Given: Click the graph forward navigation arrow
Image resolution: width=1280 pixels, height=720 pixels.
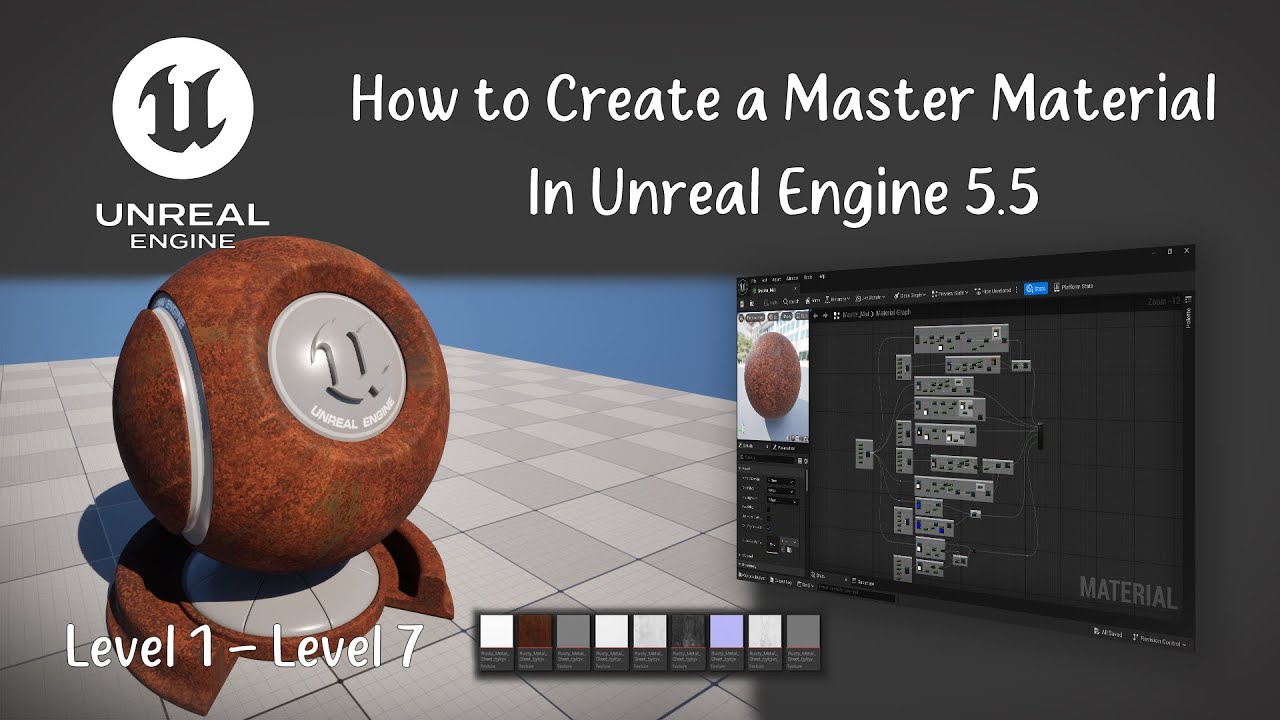Looking at the screenshot, I should point(825,316).
